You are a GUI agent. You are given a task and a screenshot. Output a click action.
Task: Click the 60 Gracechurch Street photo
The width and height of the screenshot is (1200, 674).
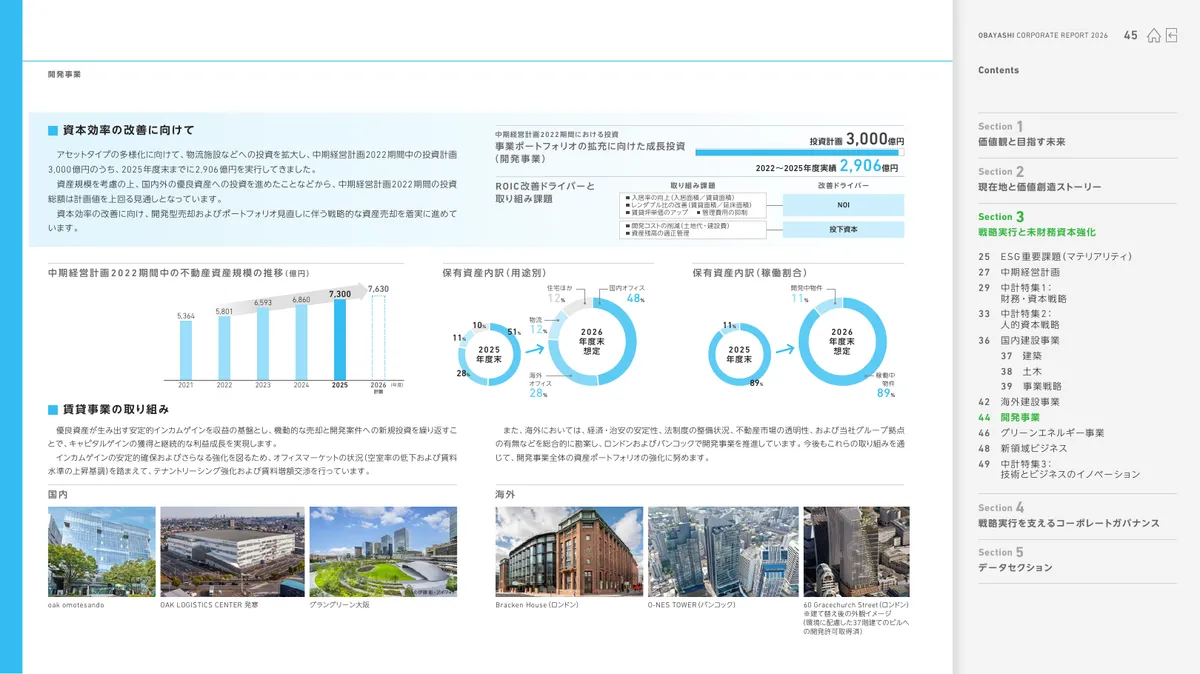tap(856, 552)
